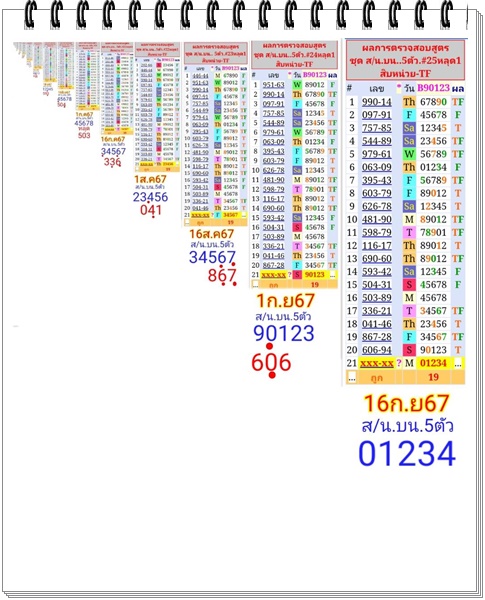Open link 504-31 in the #25 table
485x600 pixels.
click(x=377, y=284)
